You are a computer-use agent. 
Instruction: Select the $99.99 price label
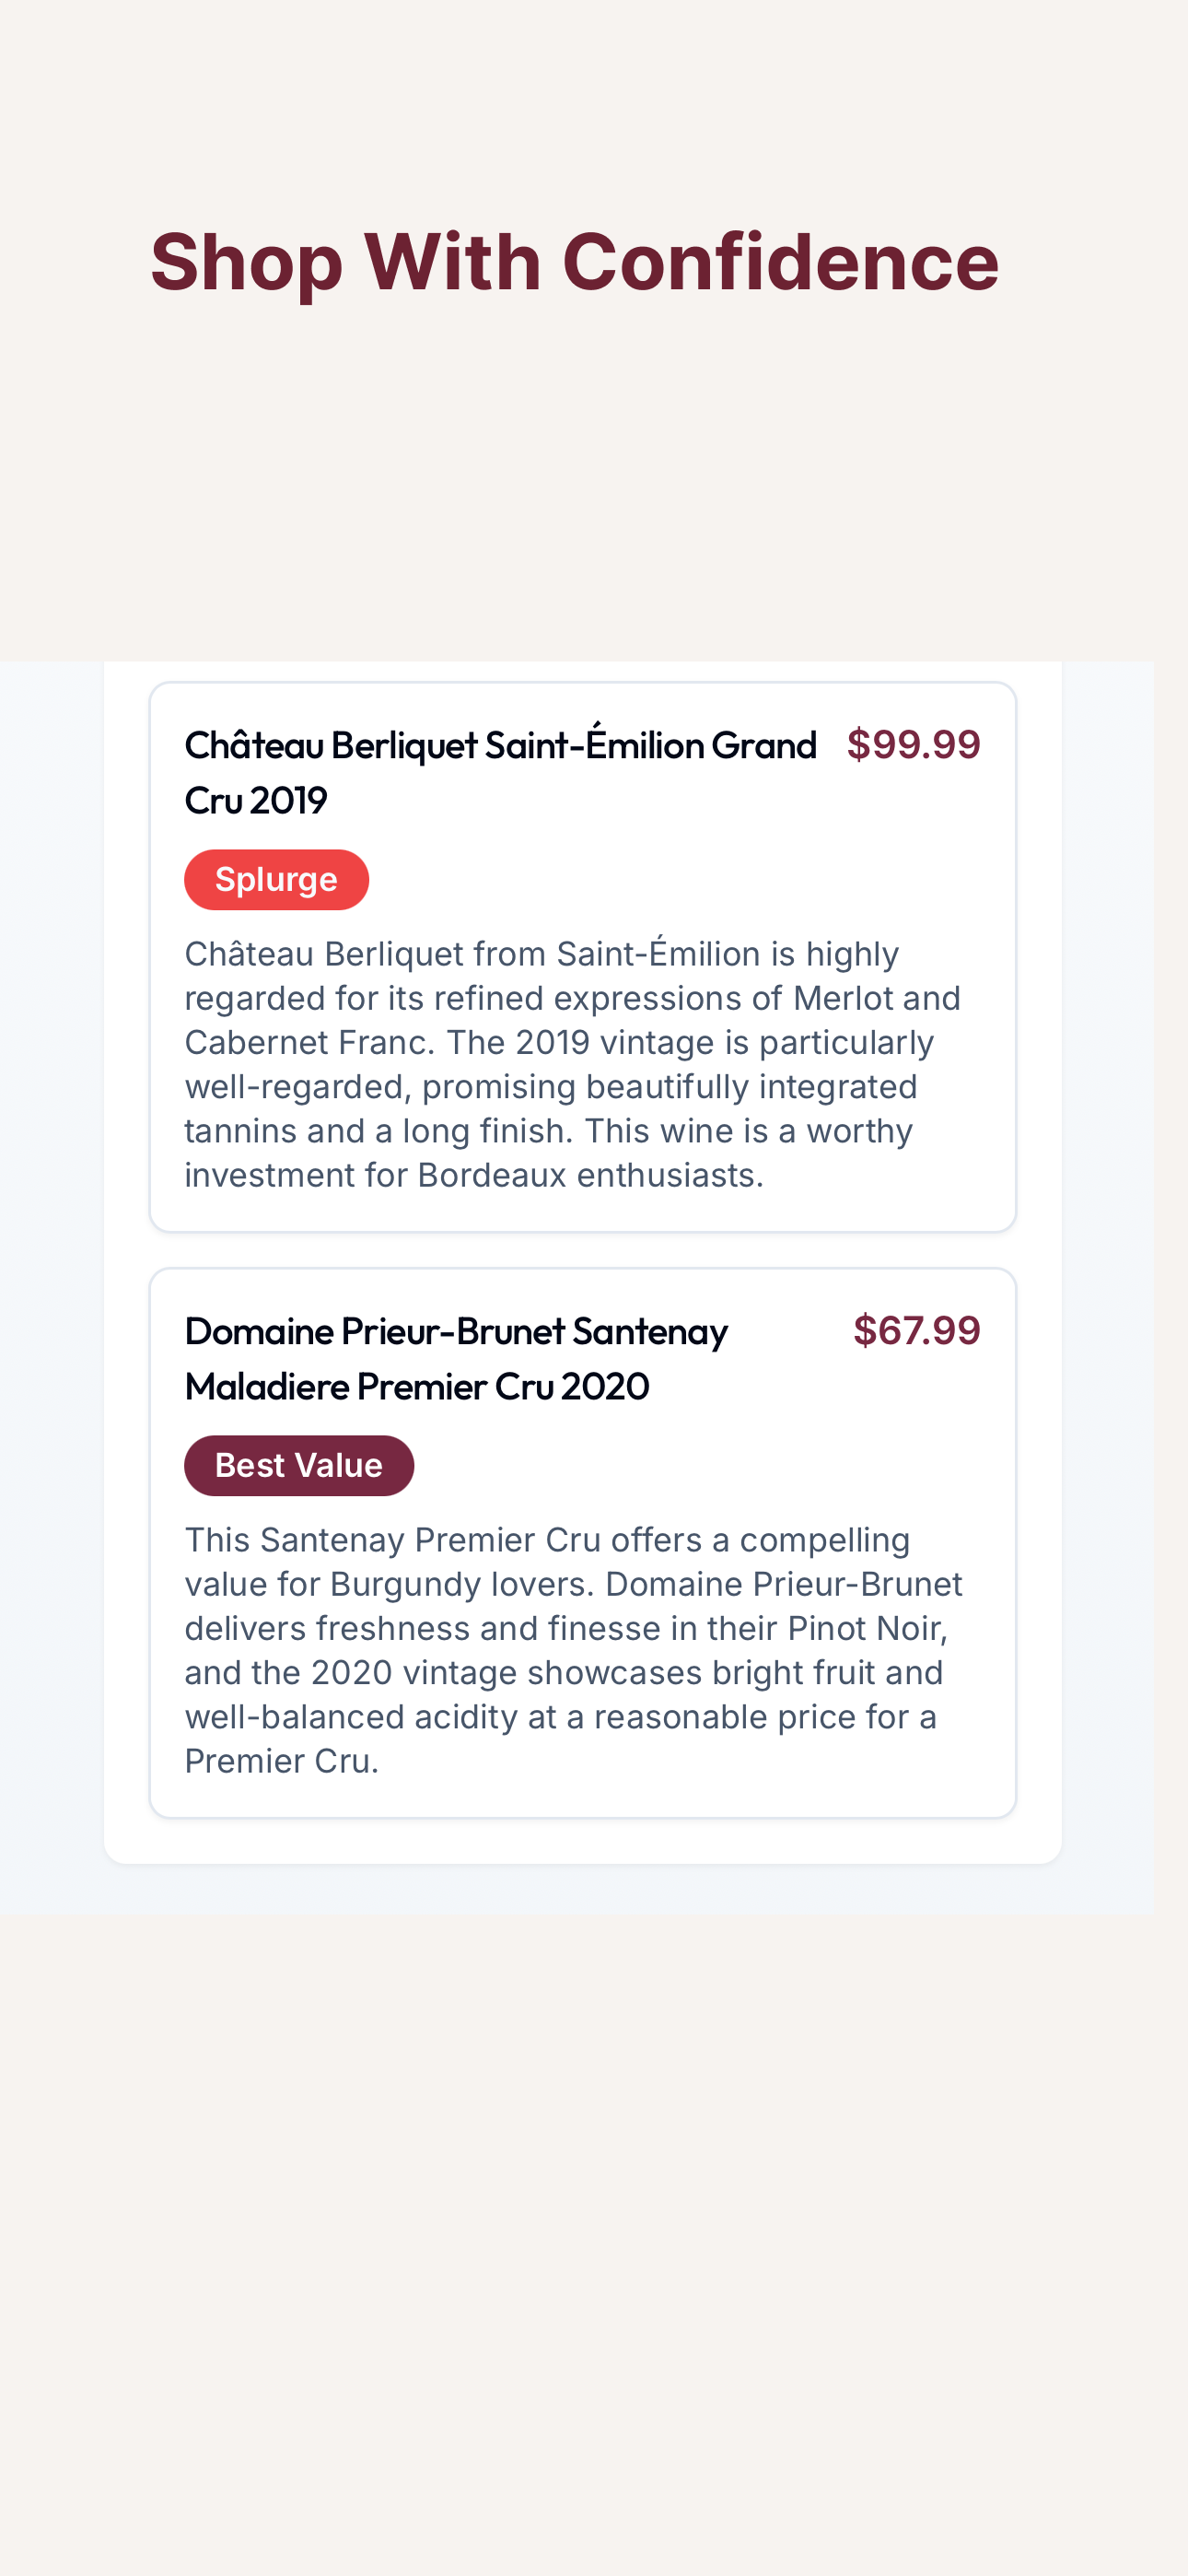914,745
